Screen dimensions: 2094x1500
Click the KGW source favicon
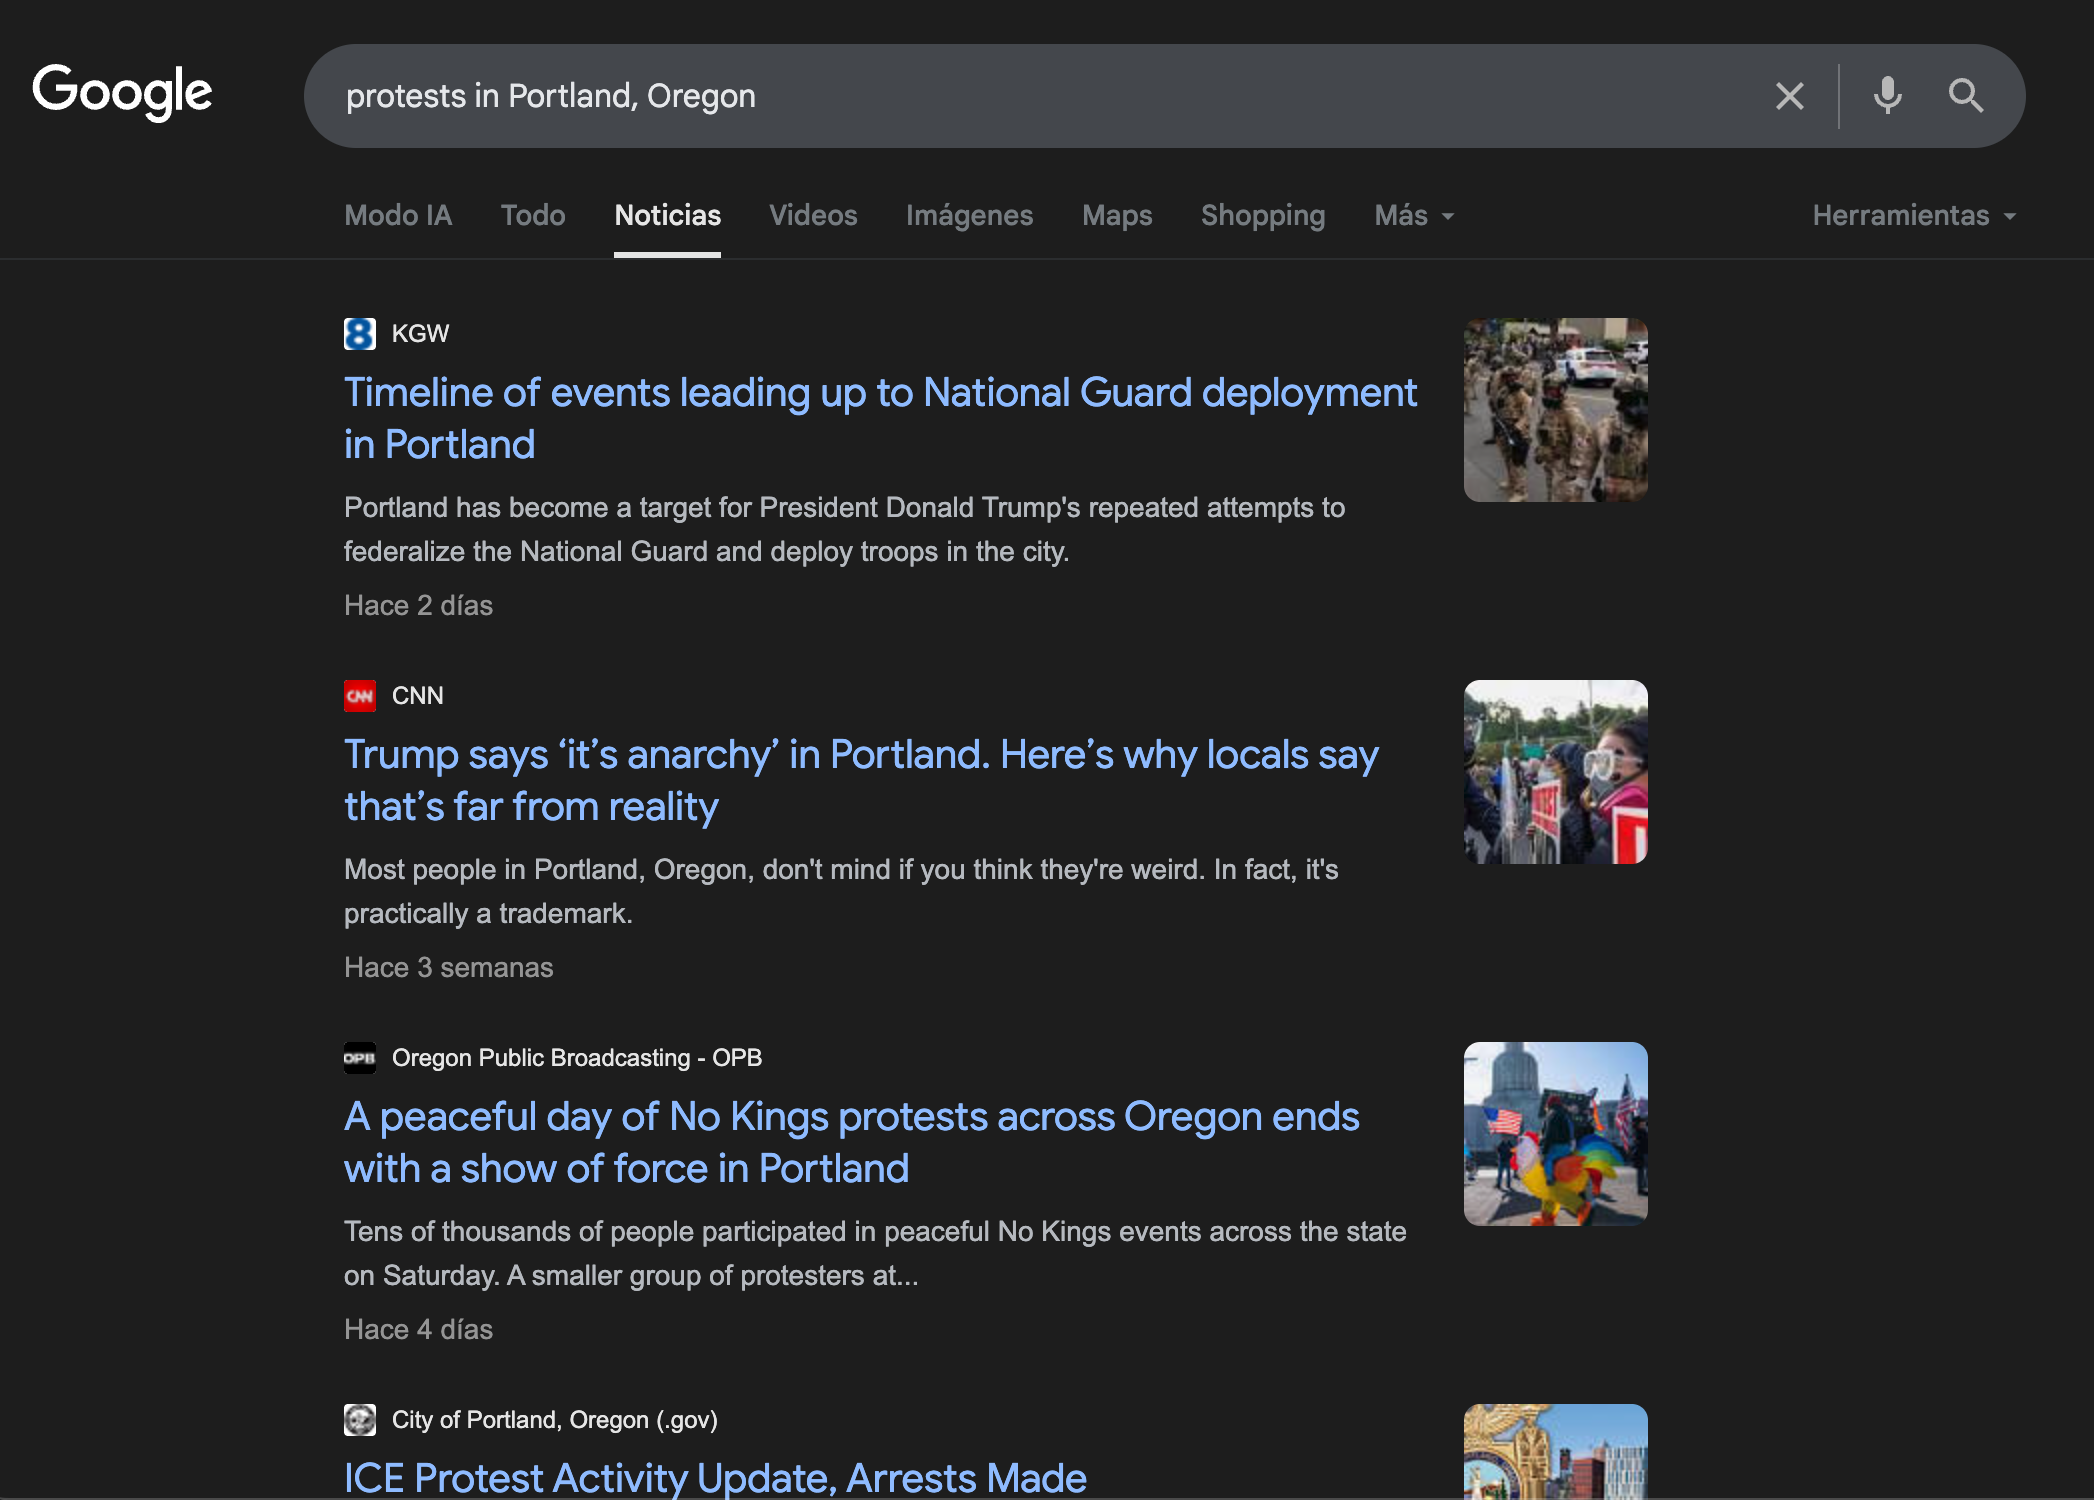(x=360, y=334)
